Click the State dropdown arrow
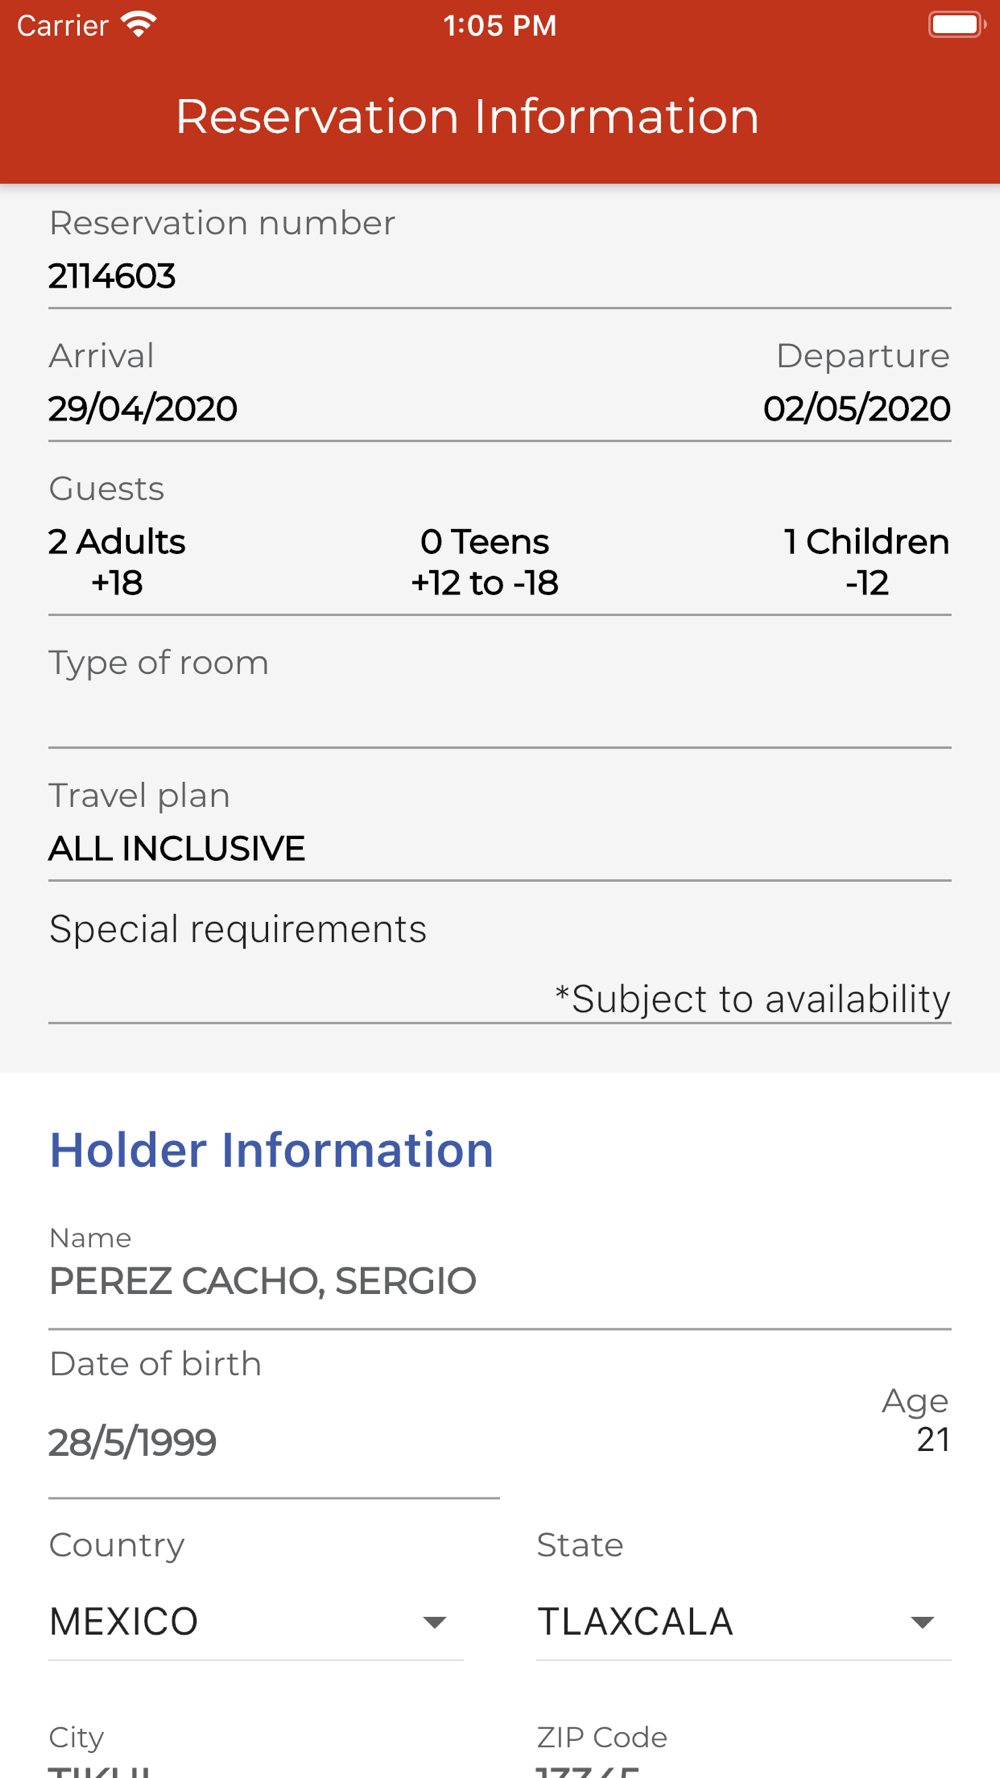 [922, 1622]
